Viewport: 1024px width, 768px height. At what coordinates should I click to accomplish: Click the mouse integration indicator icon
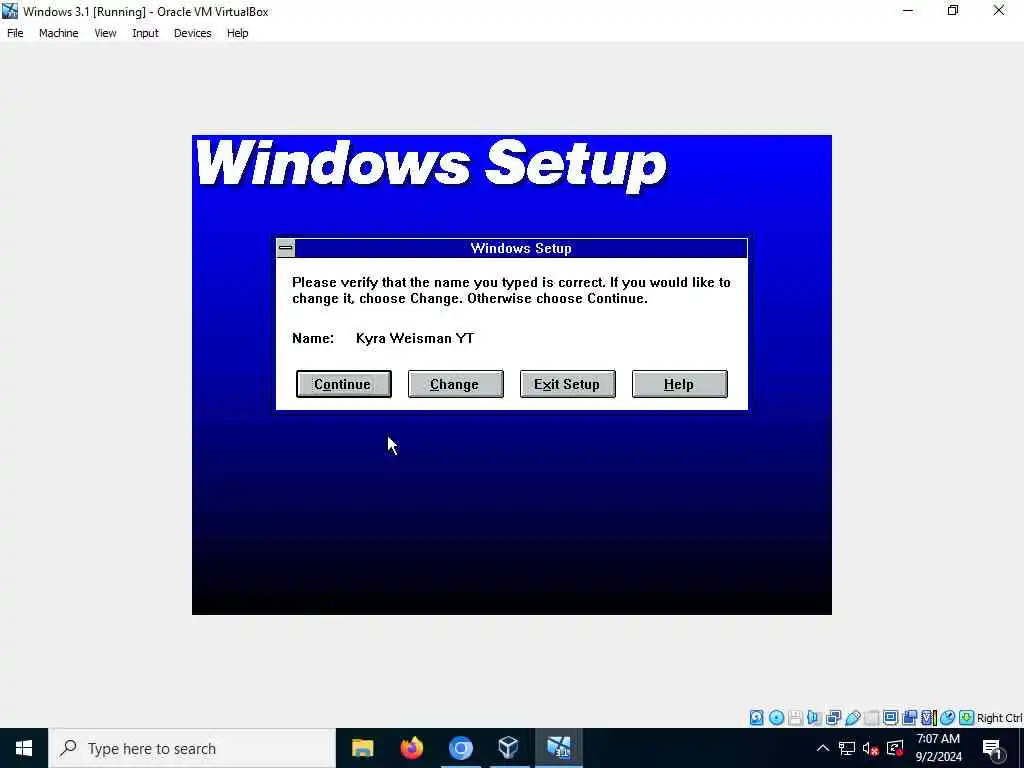coord(948,718)
